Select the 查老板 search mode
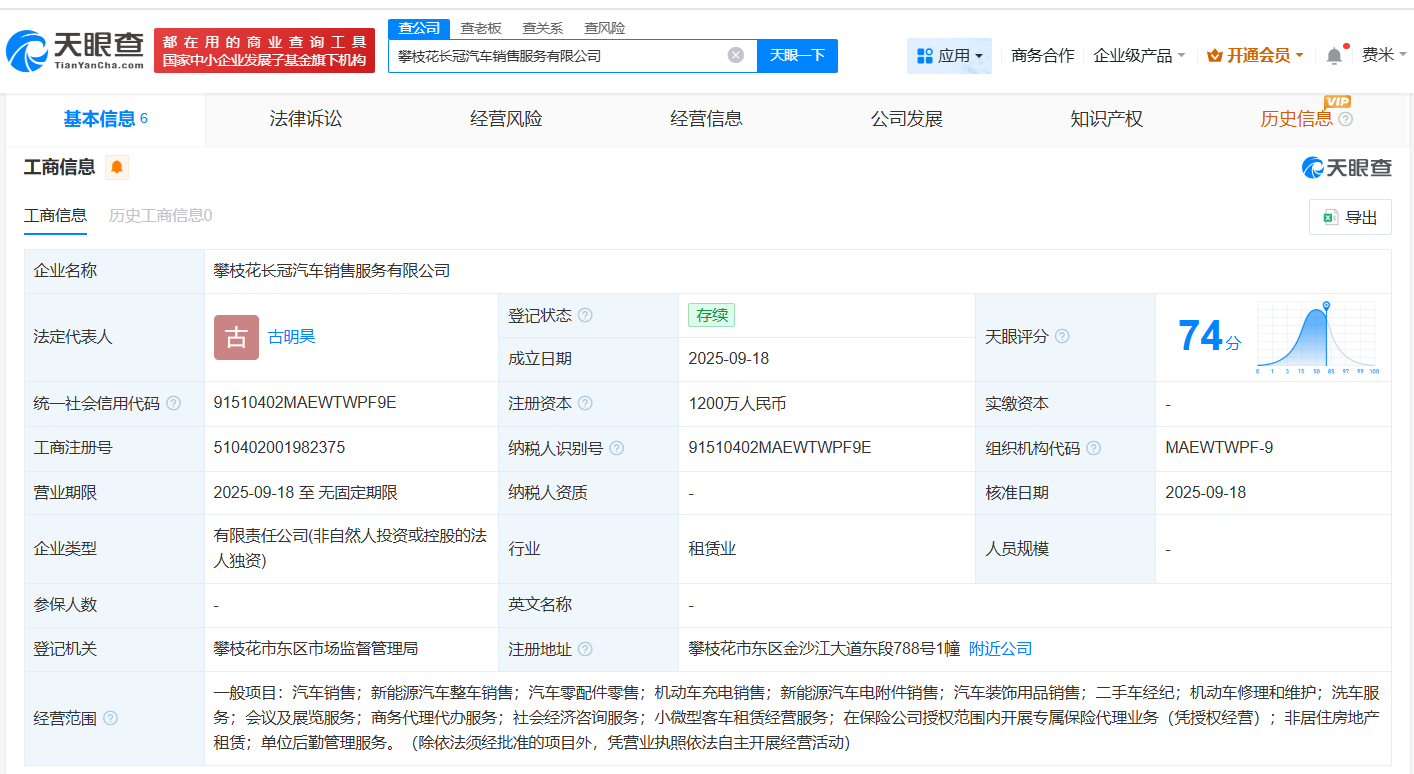 (x=481, y=28)
